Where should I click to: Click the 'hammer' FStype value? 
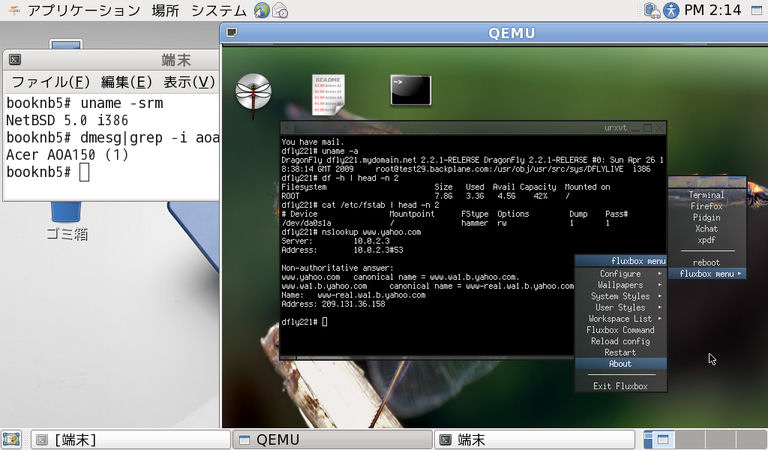click(x=475, y=223)
